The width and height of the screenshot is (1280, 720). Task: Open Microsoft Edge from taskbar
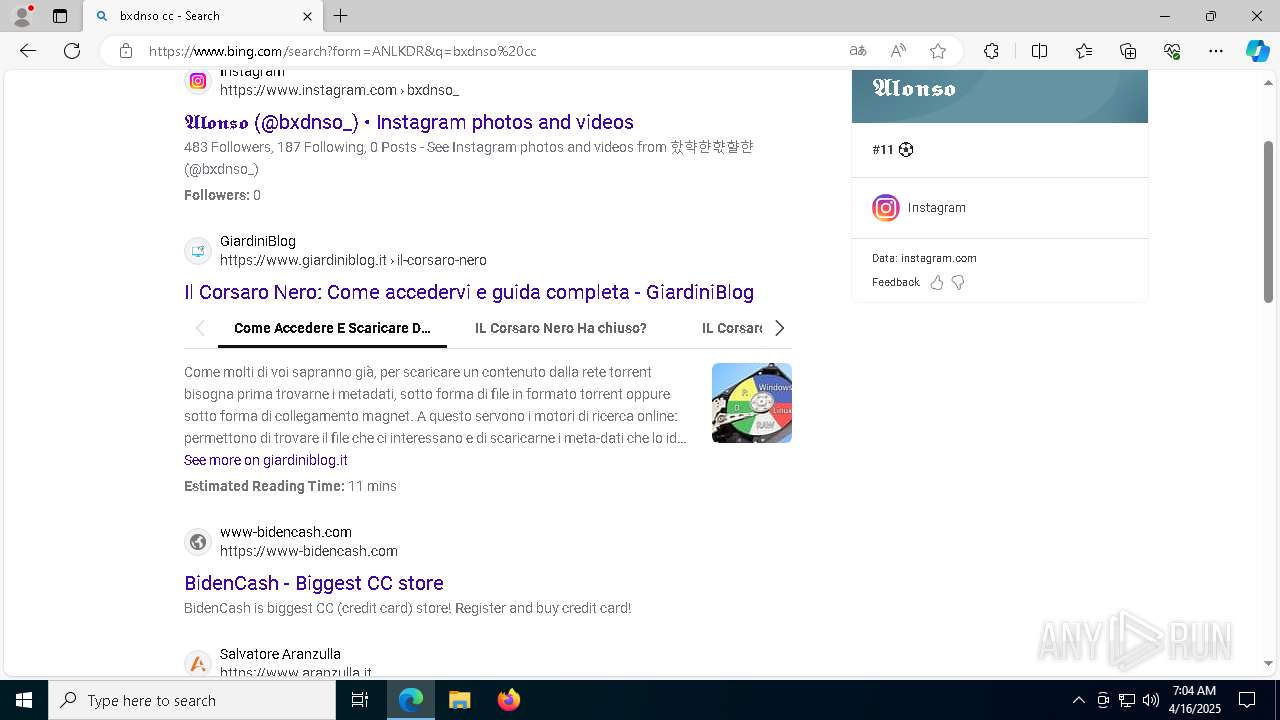coord(411,700)
